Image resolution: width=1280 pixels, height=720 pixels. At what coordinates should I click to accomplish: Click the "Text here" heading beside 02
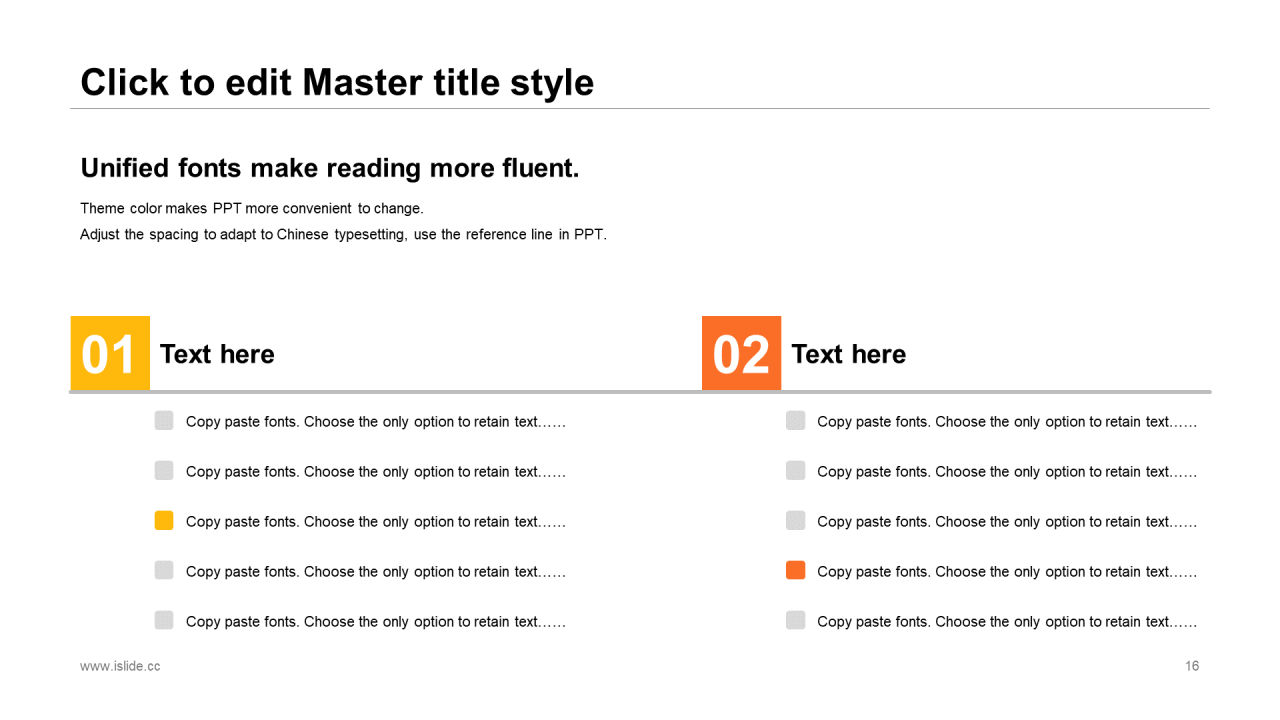pos(848,354)
